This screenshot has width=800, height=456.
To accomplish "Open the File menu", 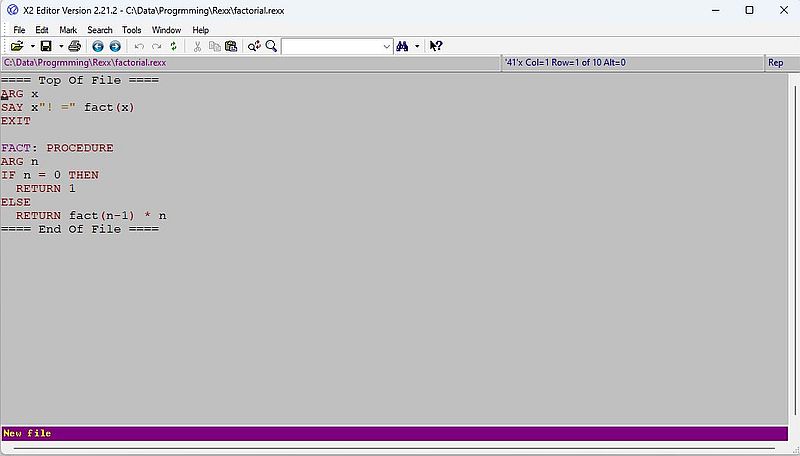I will point(19,30).
